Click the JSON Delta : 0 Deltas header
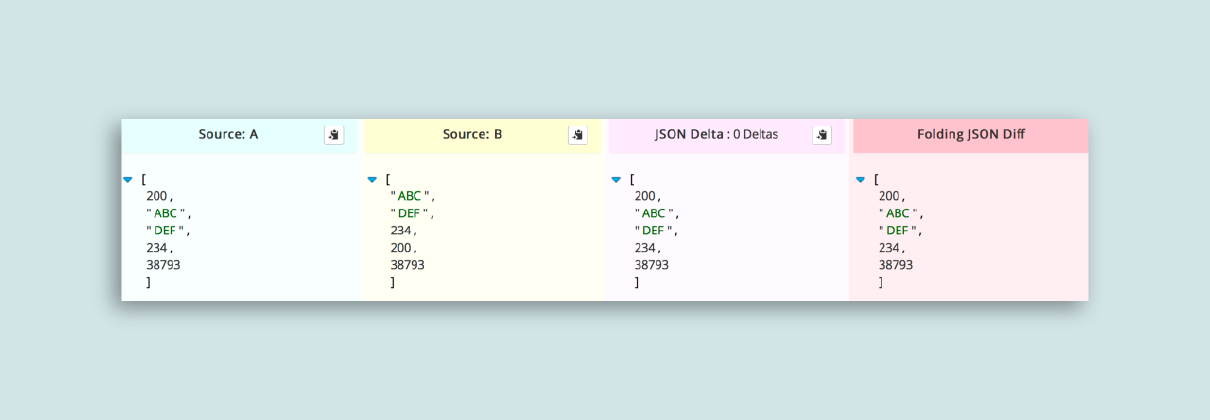The height and width of the screenshot is (420, 1210). (x=716, y=134)
